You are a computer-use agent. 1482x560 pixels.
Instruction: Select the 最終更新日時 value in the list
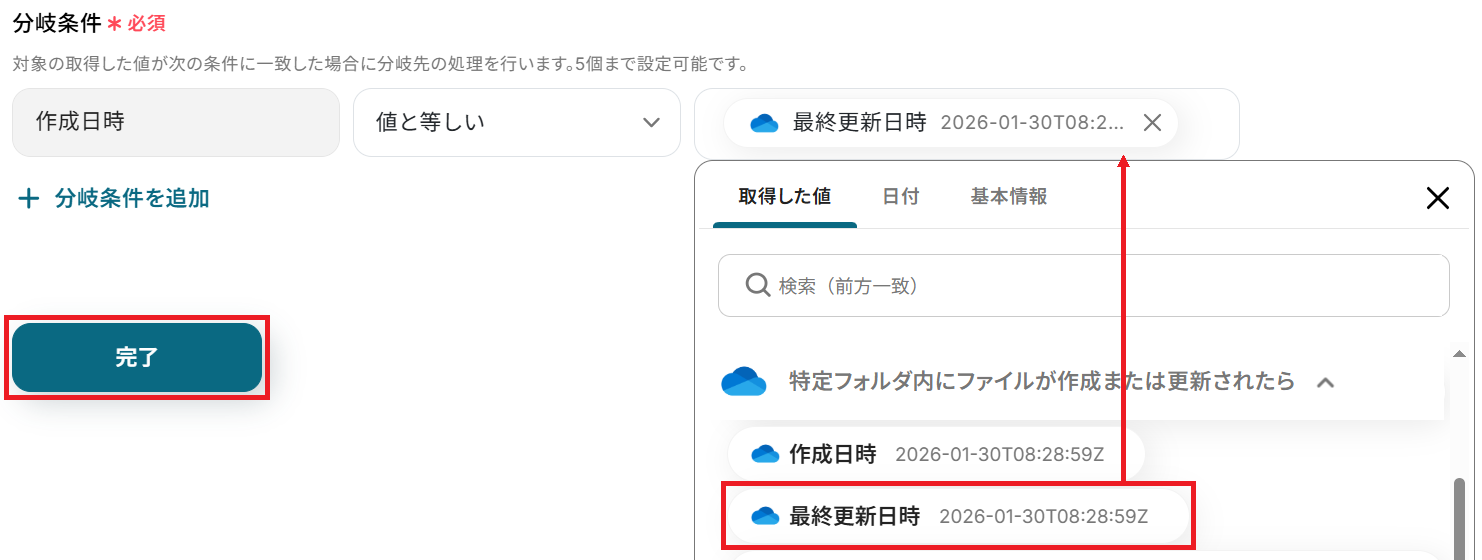958,516
